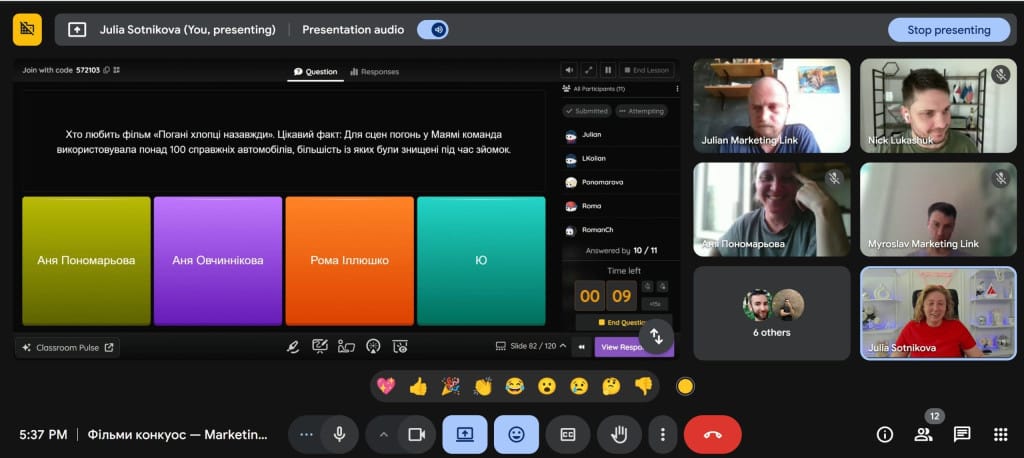1024x458 pixels.
Task: Open more options three-dot menu
Action: (x=663, y=434)
